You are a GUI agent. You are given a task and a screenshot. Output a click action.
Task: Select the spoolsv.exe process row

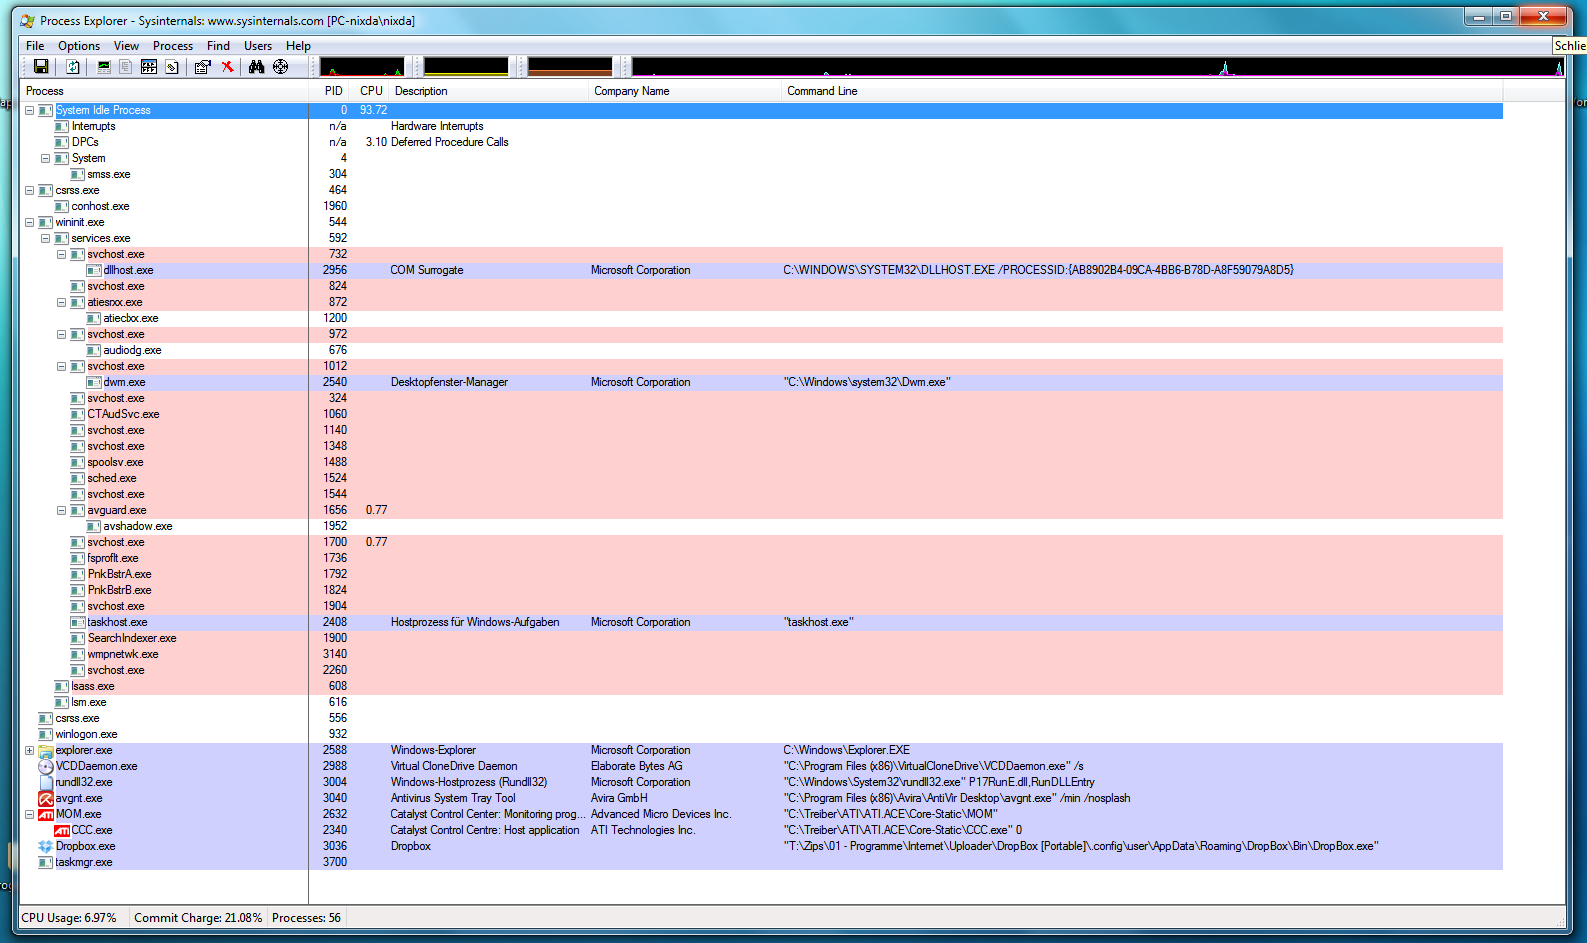[762, 462]
